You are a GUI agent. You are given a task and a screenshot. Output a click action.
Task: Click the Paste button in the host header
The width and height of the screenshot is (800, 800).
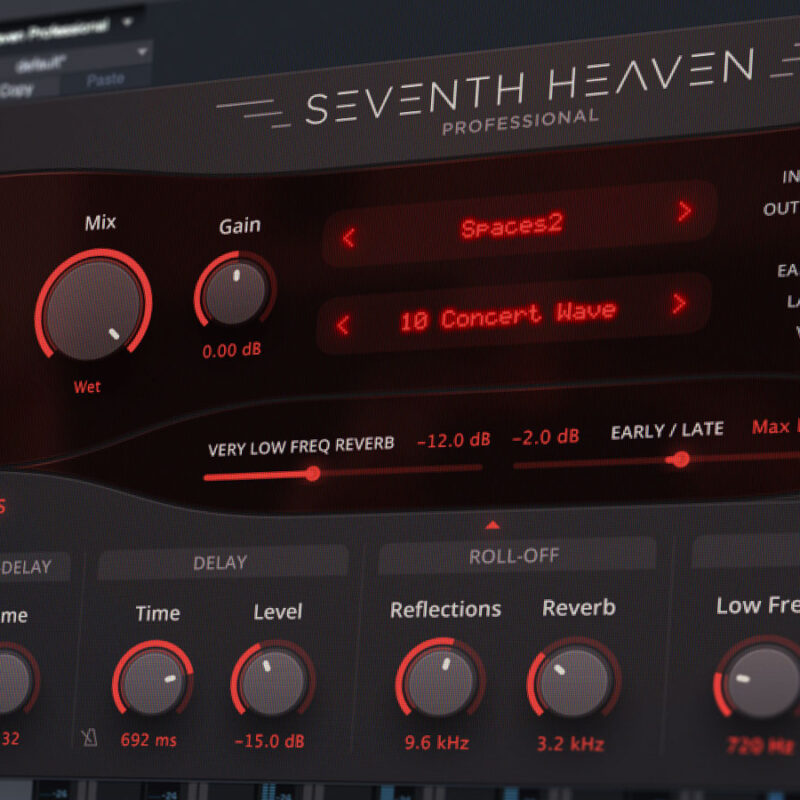(106, 80)
